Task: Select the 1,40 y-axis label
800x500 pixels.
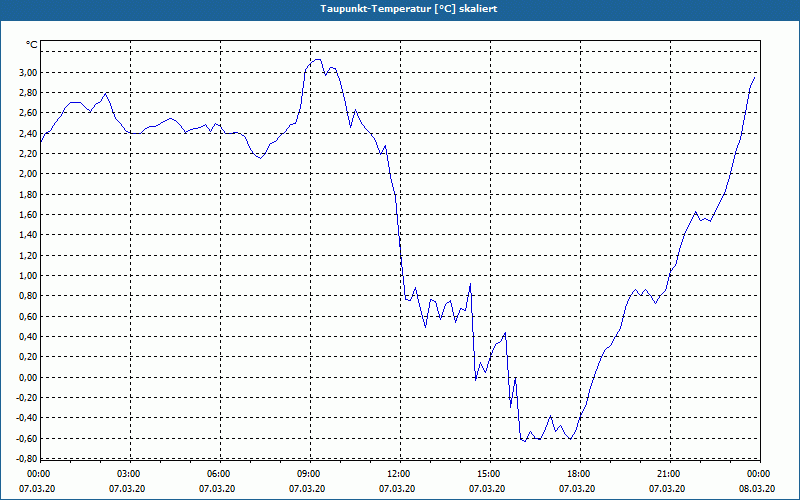Action: pyautogui.click(x=28, y=235)
